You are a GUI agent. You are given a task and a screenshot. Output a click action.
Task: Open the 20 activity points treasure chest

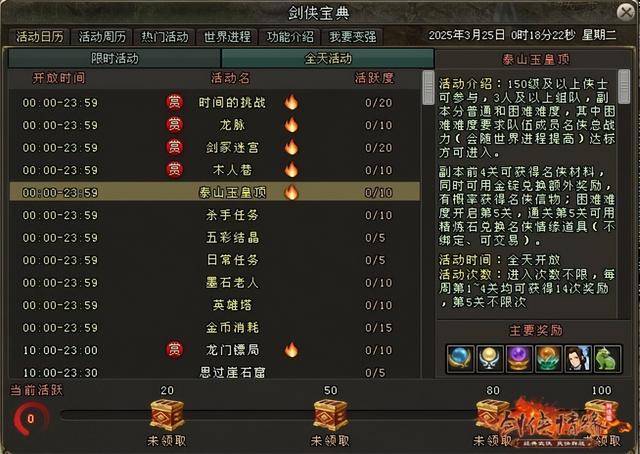[x=167, y=415]
